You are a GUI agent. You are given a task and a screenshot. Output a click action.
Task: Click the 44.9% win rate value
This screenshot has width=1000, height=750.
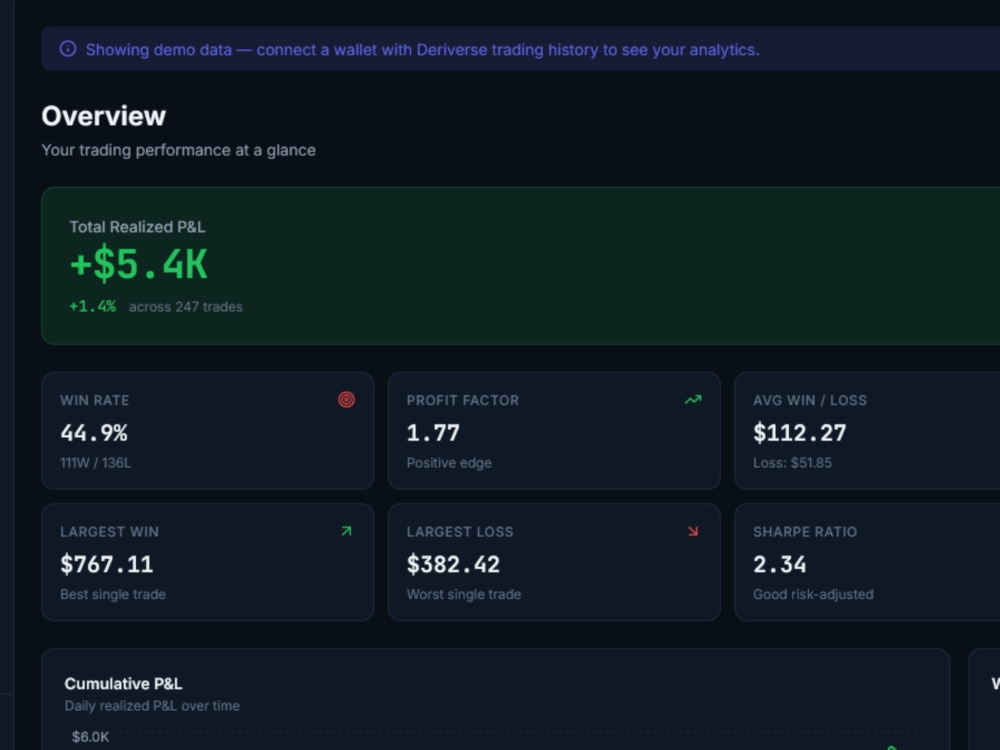coord(94,433)
